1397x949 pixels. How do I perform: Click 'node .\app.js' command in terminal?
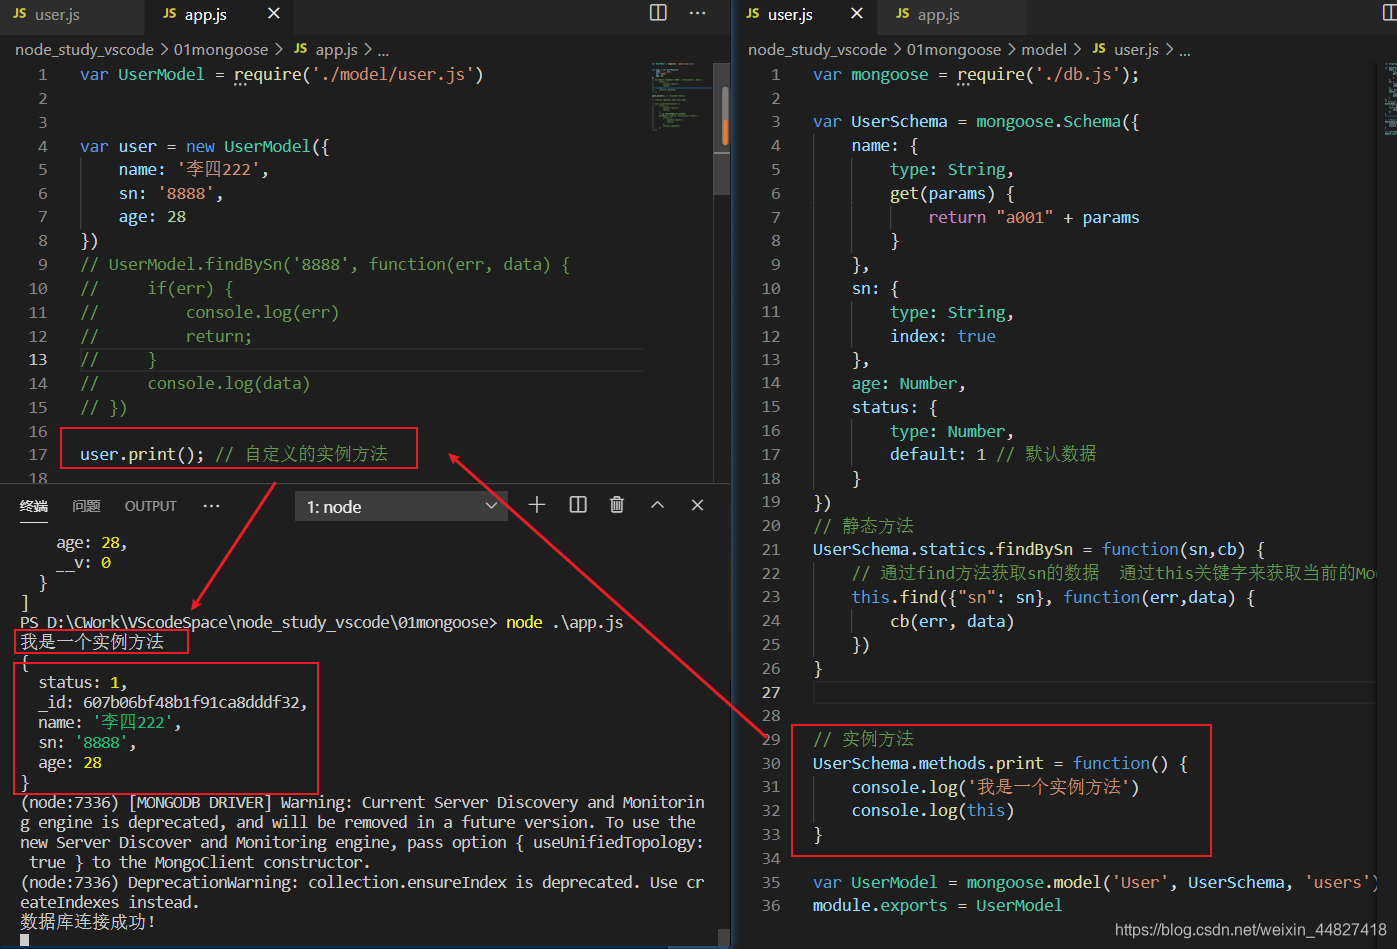(x=564, y=622)
